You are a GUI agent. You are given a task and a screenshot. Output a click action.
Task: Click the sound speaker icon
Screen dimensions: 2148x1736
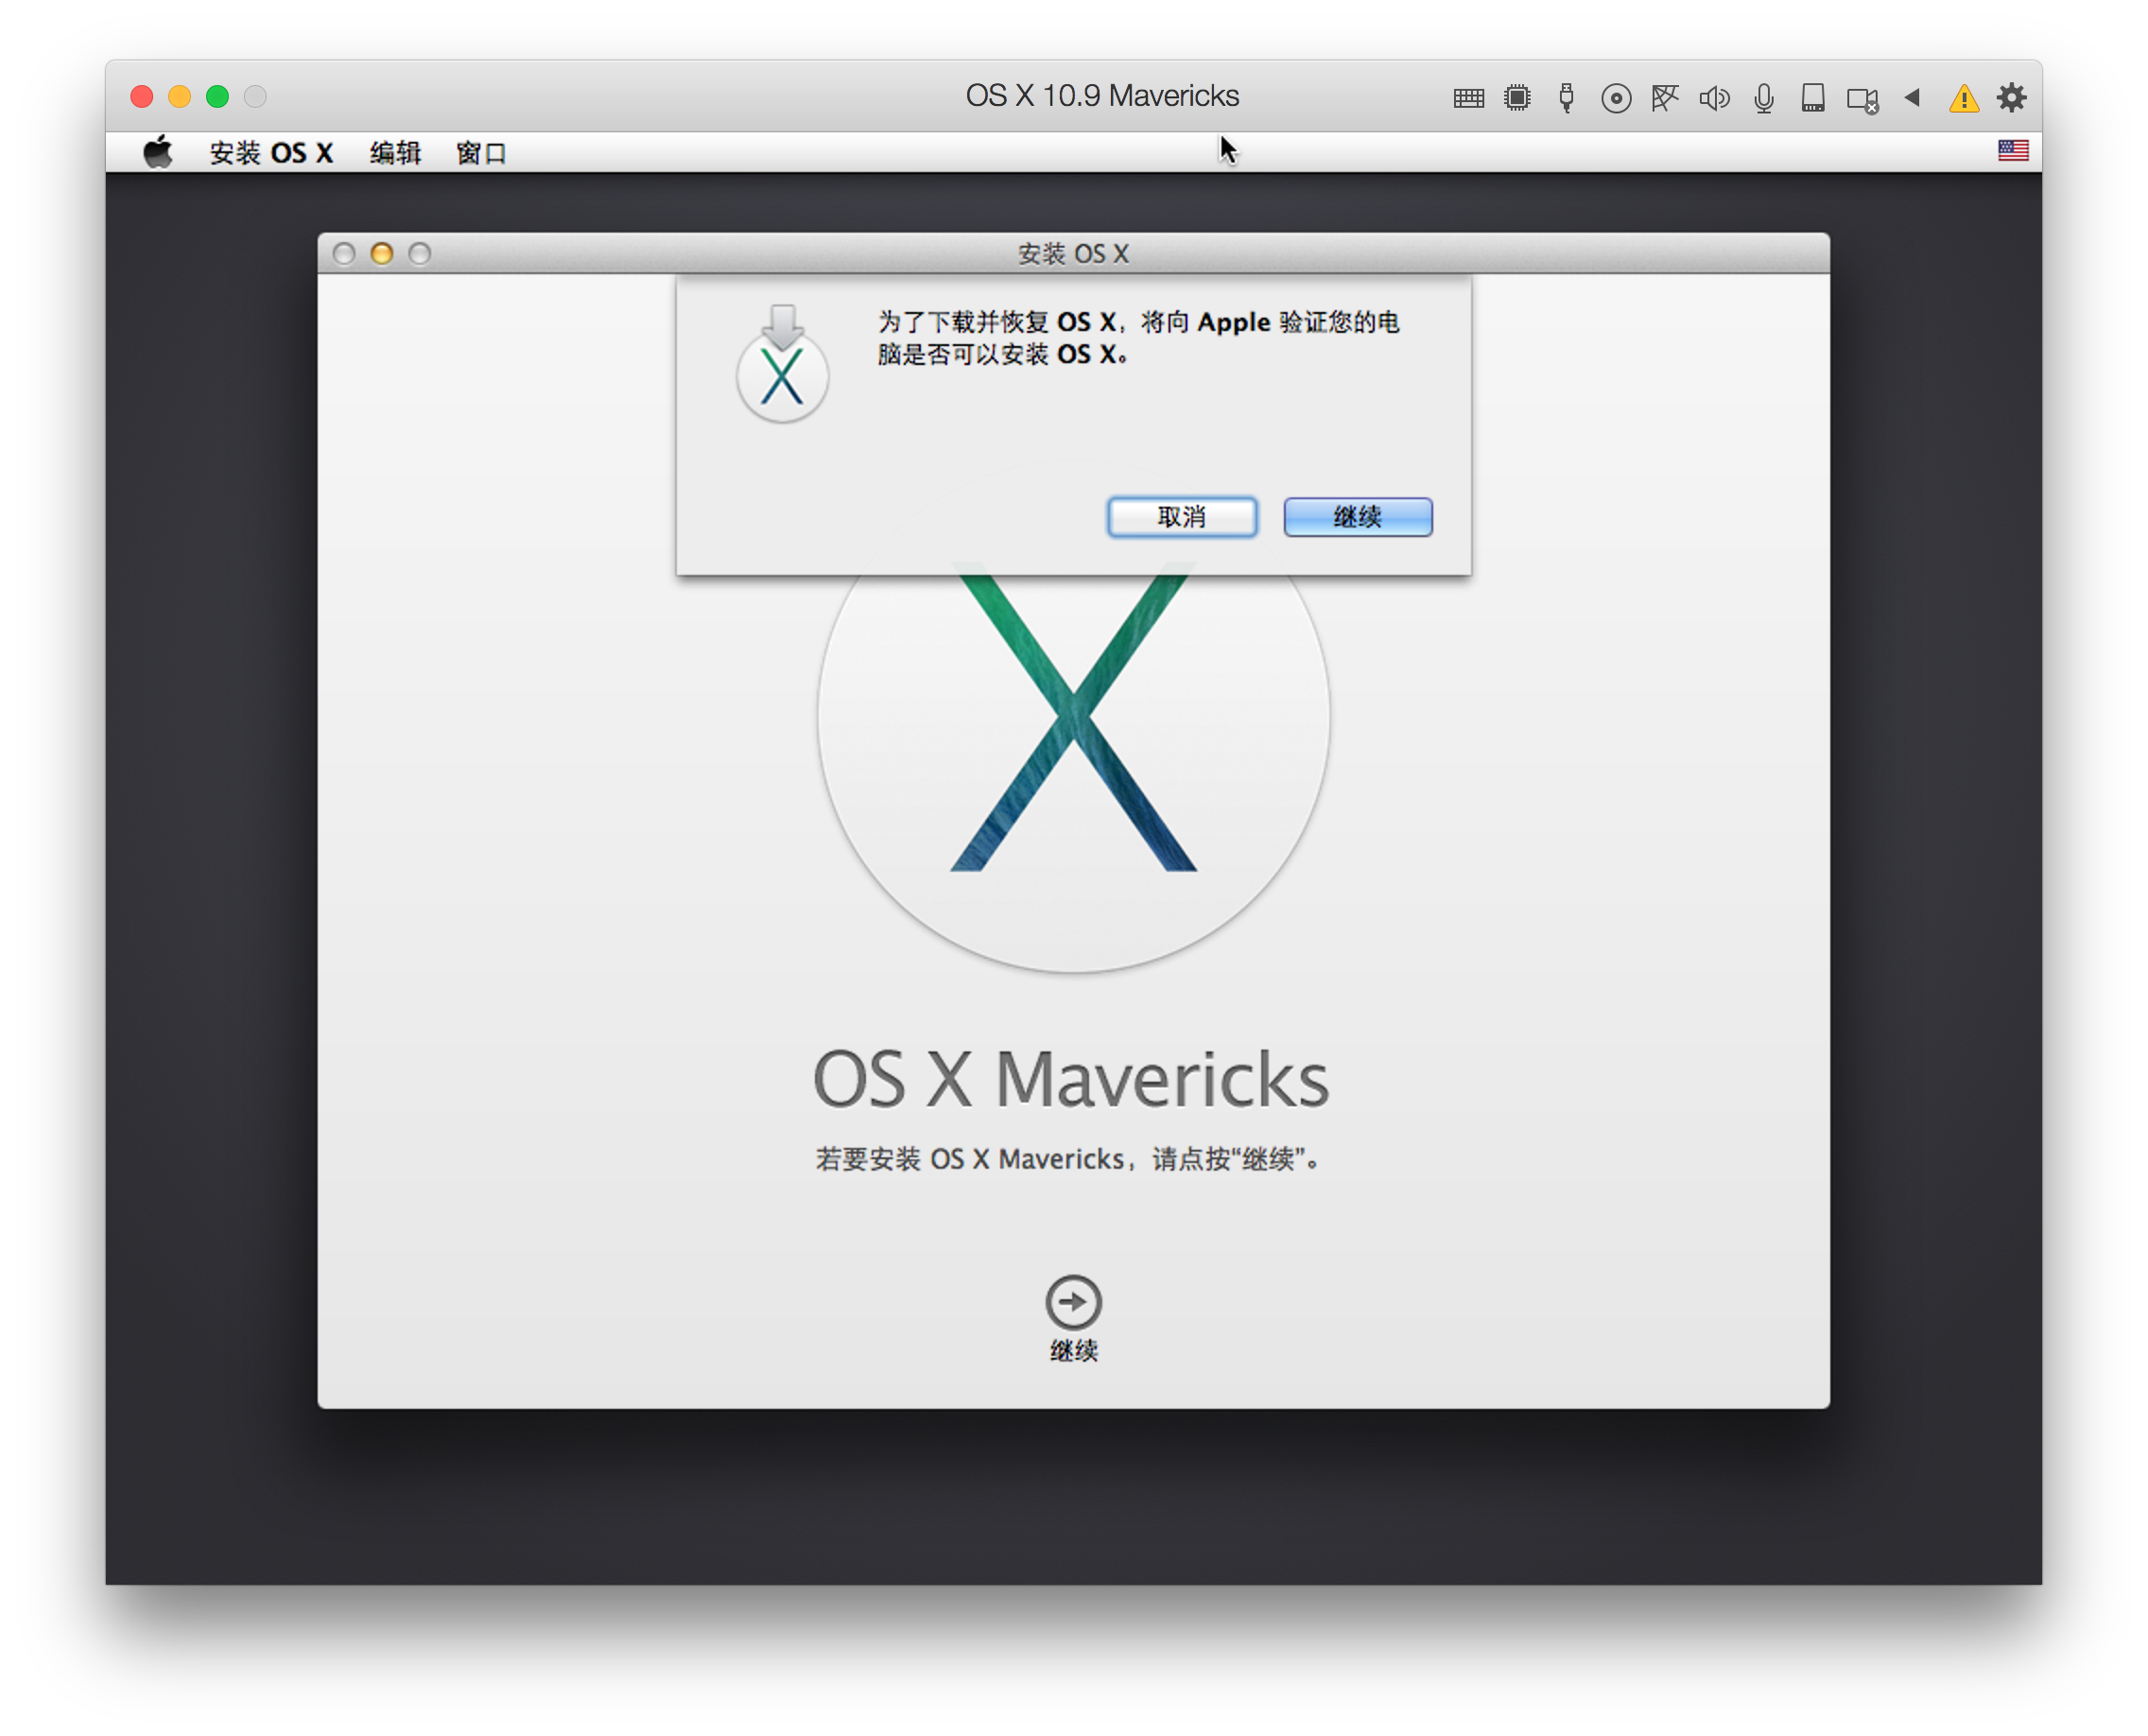[1713, 98]
